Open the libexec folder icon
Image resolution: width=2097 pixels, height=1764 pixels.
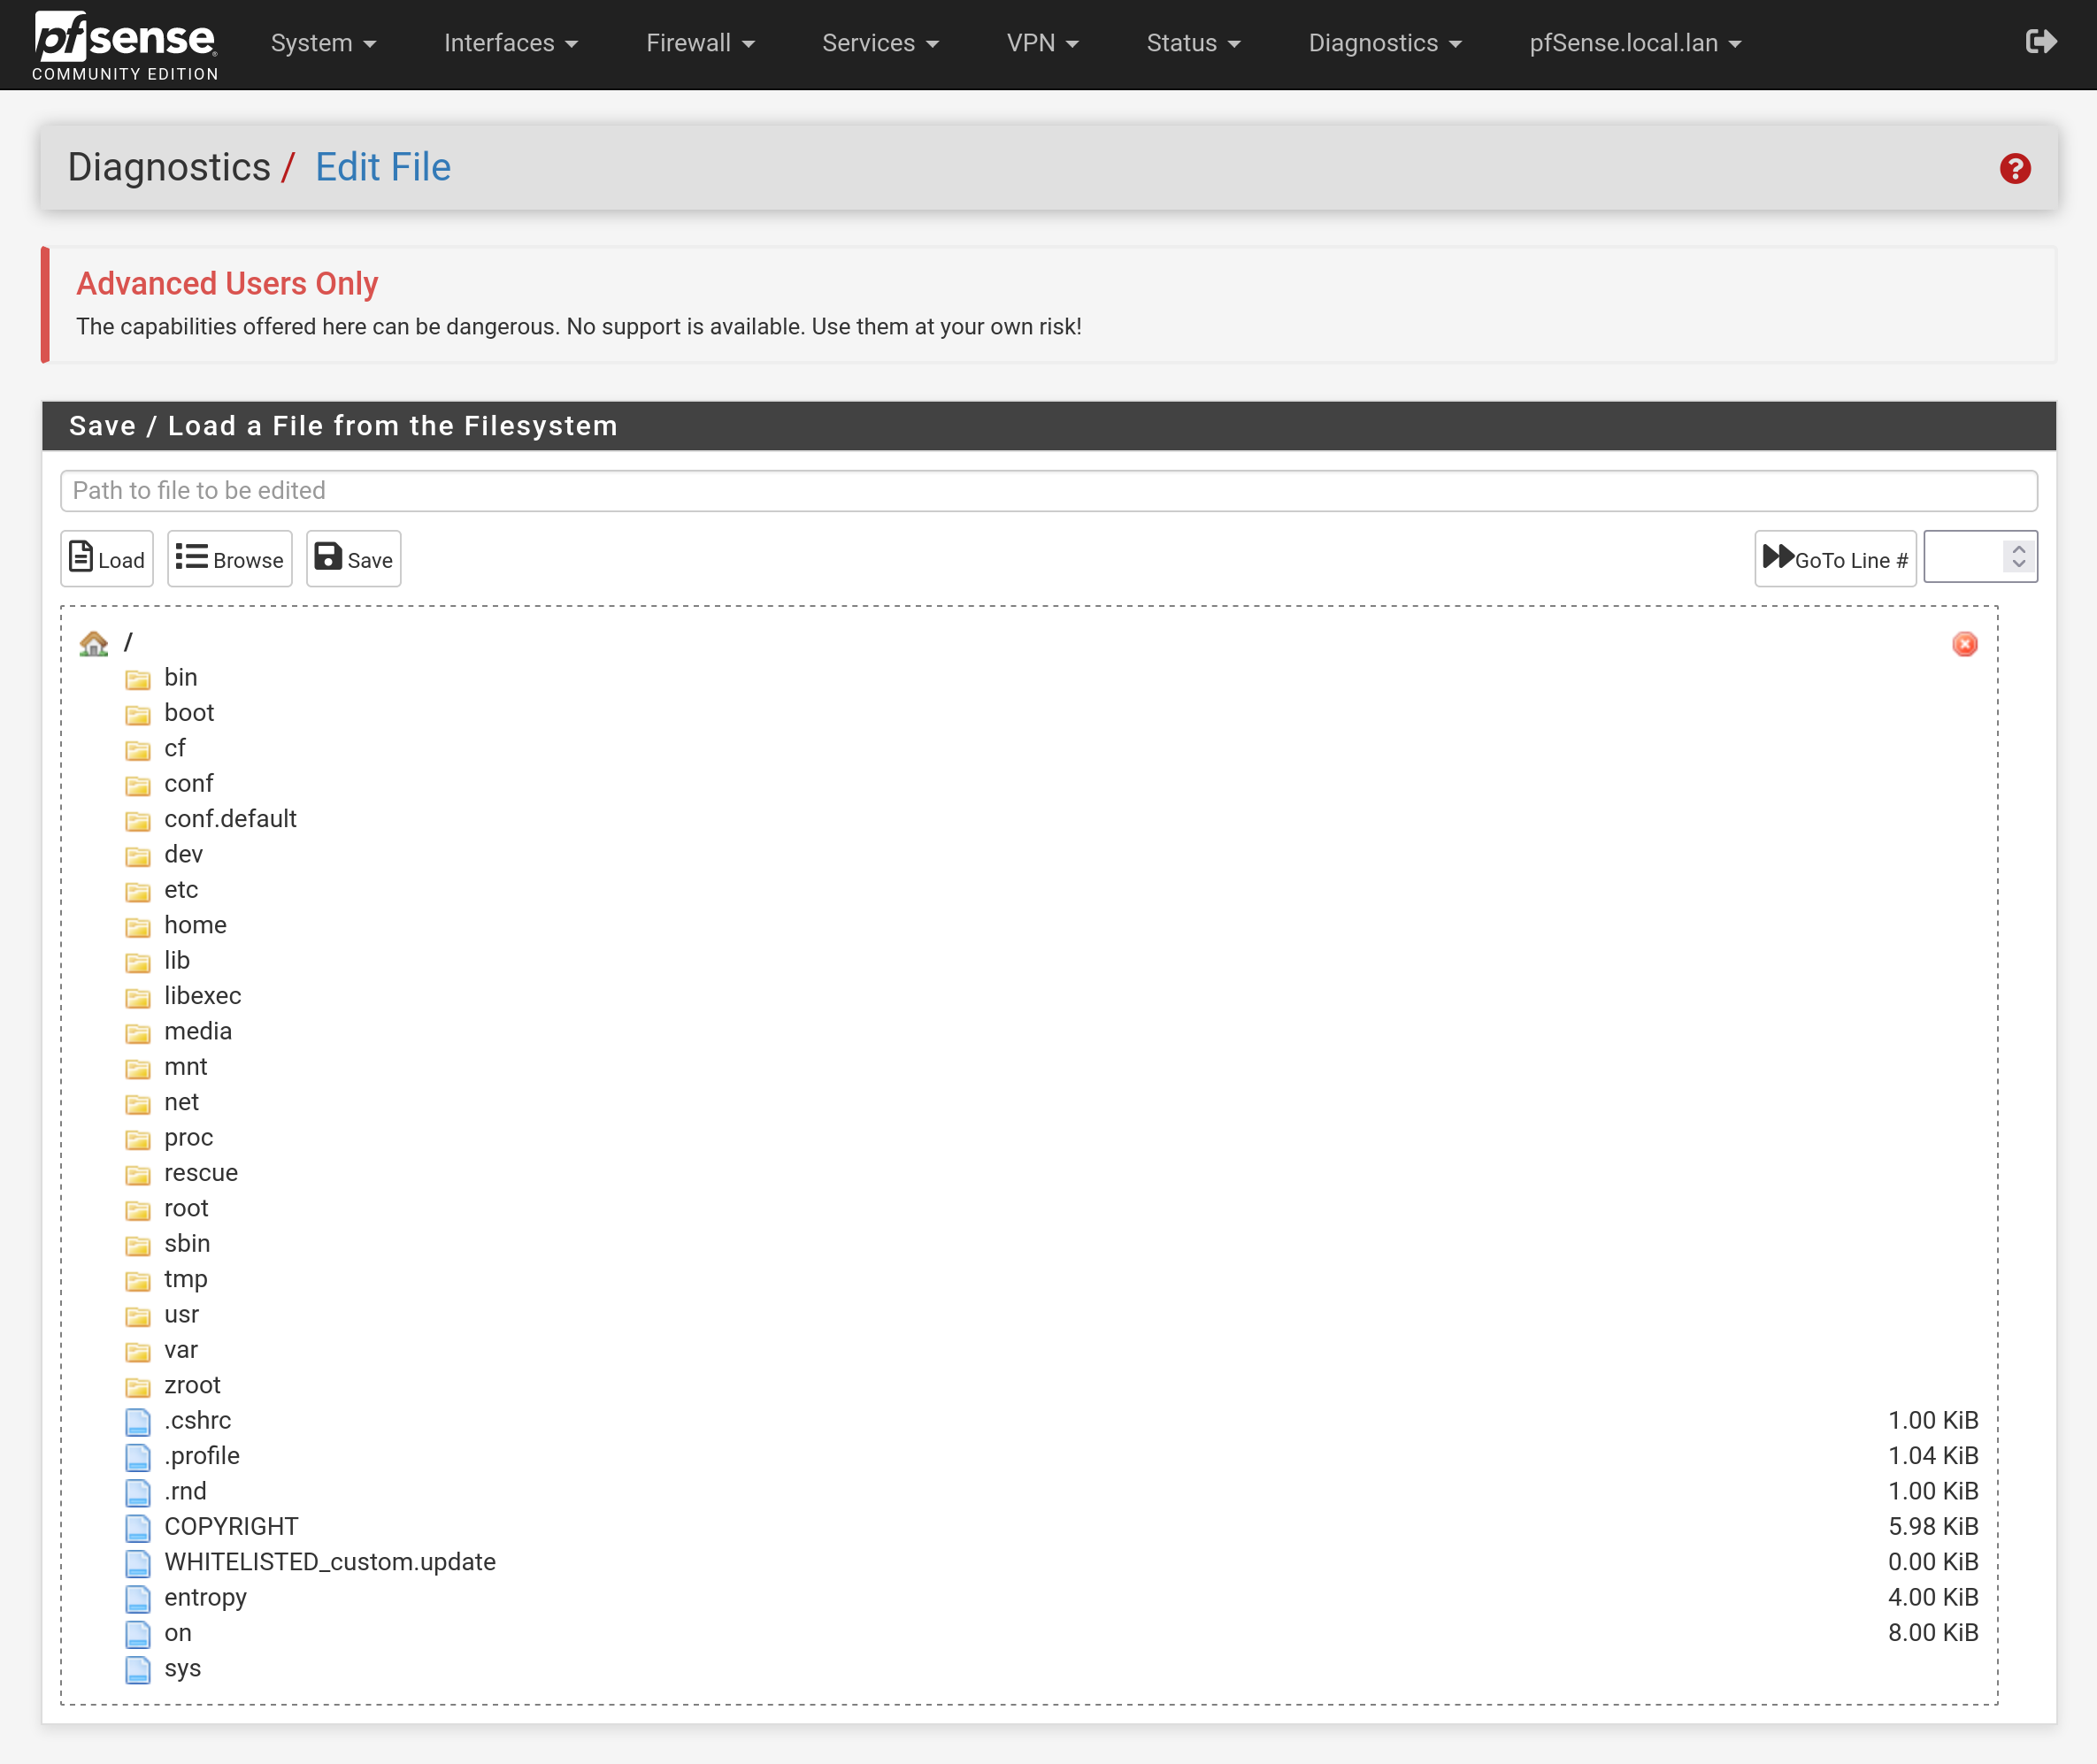click(x=138, y=998)
